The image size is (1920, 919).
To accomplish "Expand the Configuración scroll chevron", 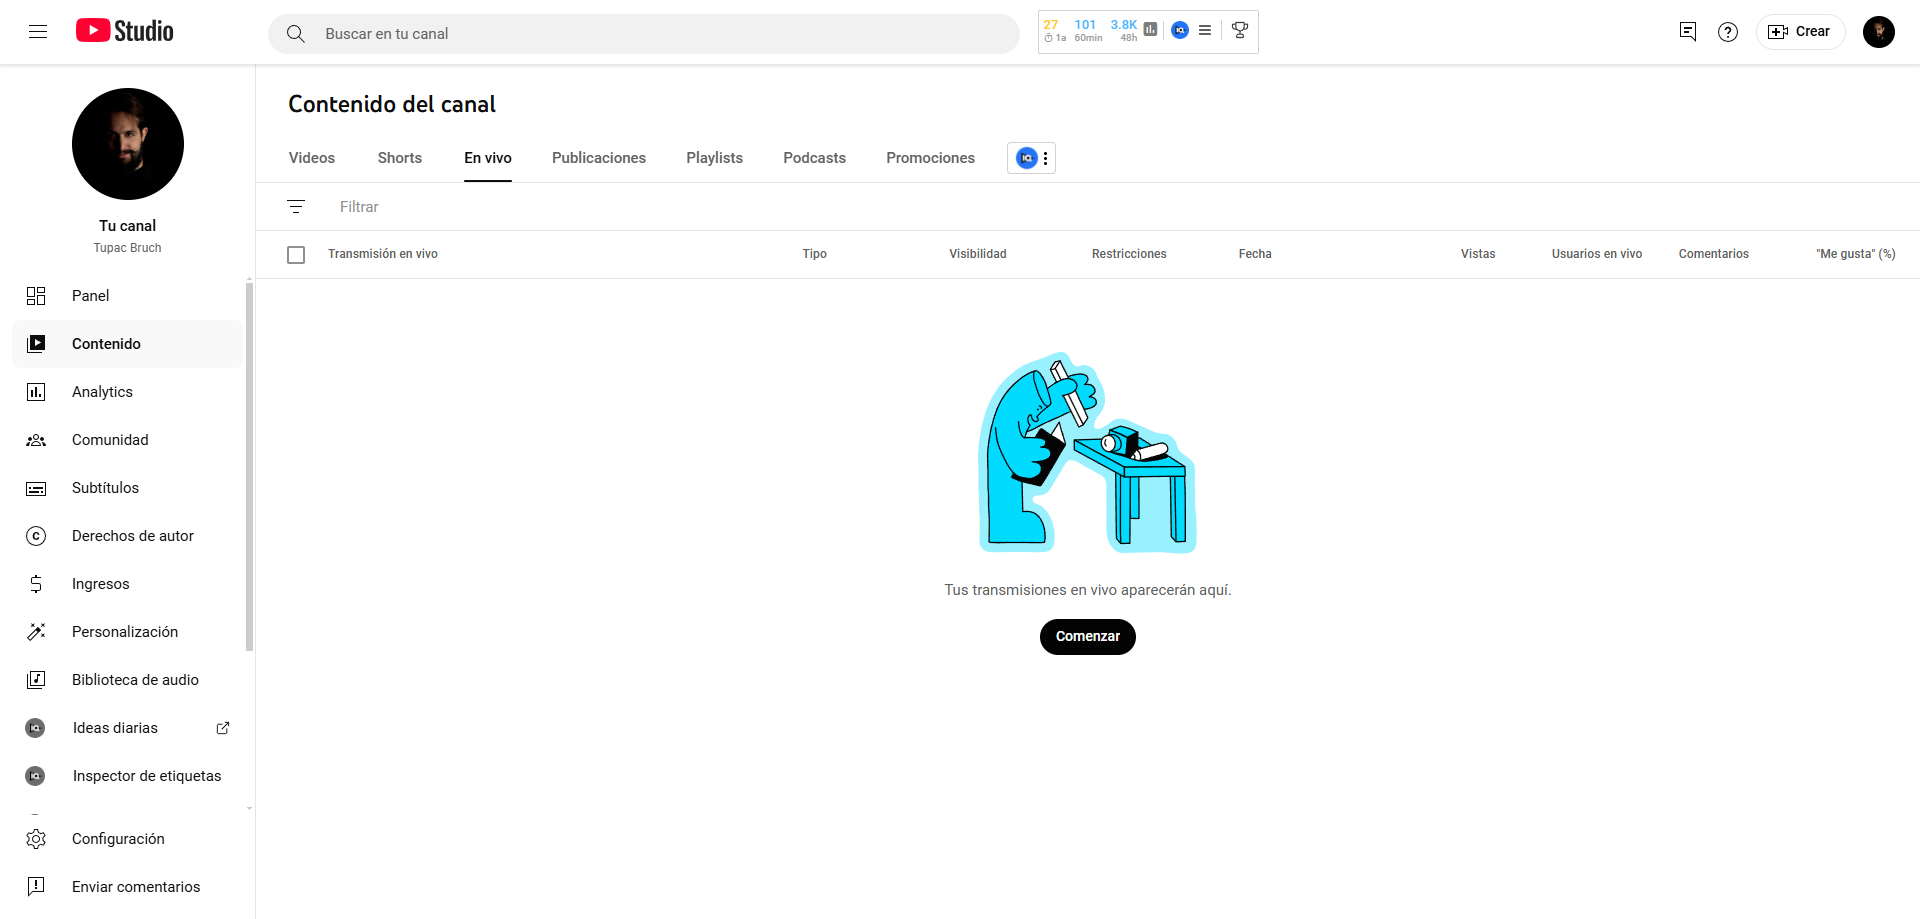I will pos(248,808).
